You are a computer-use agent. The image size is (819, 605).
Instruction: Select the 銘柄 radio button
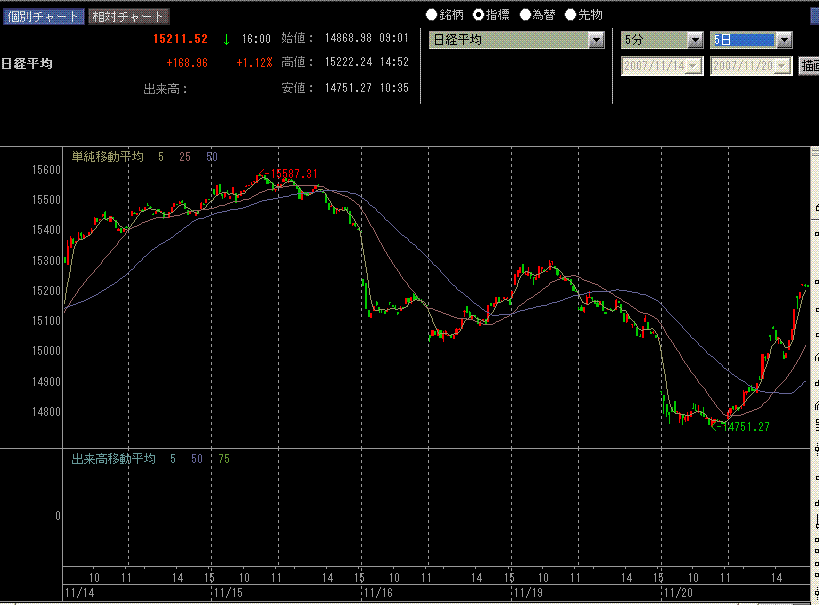pyautogui.click(x=432, y=15)
